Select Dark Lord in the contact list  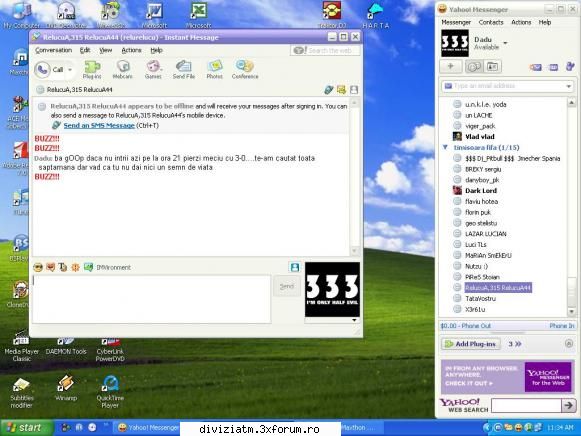point(481,191)
